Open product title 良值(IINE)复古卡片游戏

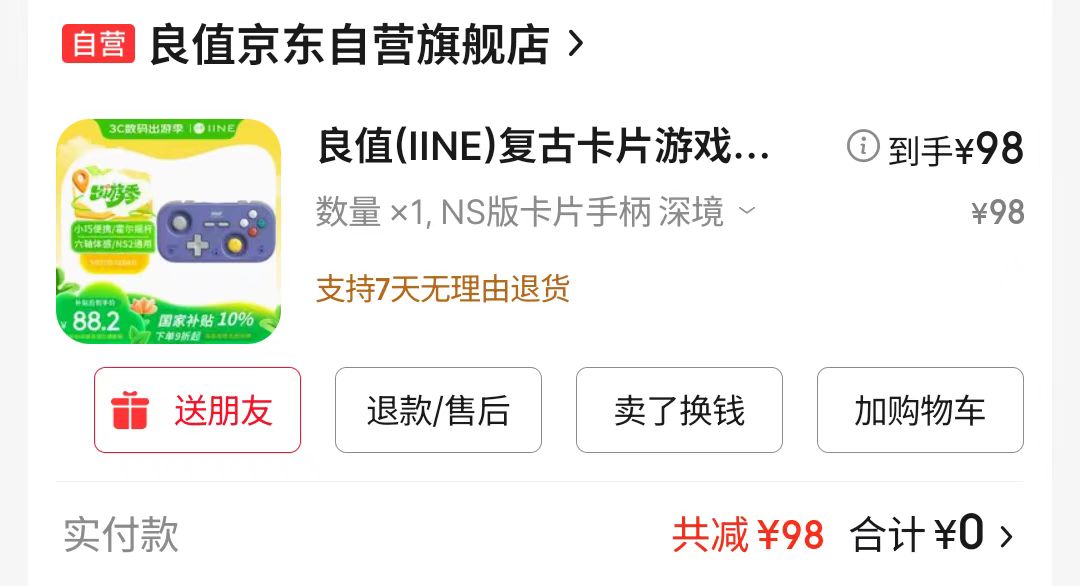coord(543,146)
